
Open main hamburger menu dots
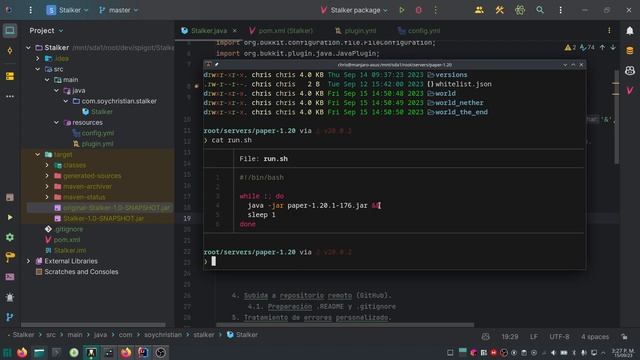pyautogui.click(x=30, y=10)
